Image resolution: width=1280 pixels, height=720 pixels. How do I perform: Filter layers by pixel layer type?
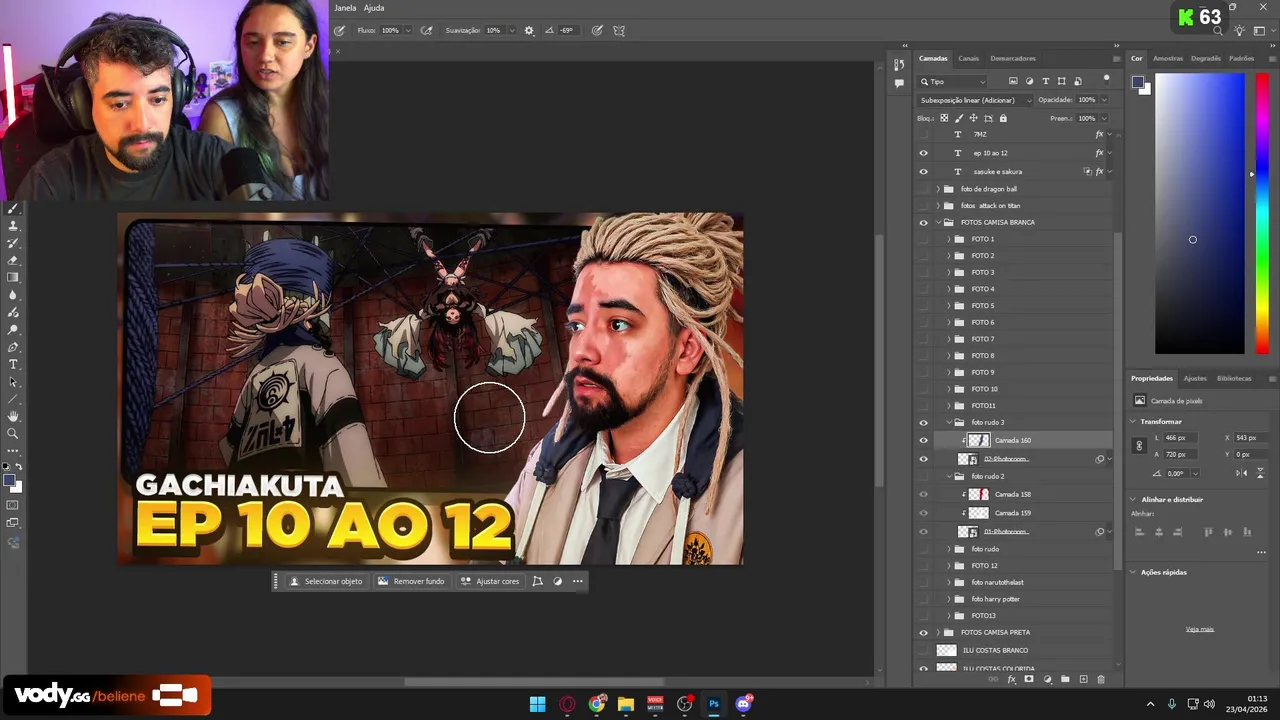pyautogui.click(x=1013, y=81)
